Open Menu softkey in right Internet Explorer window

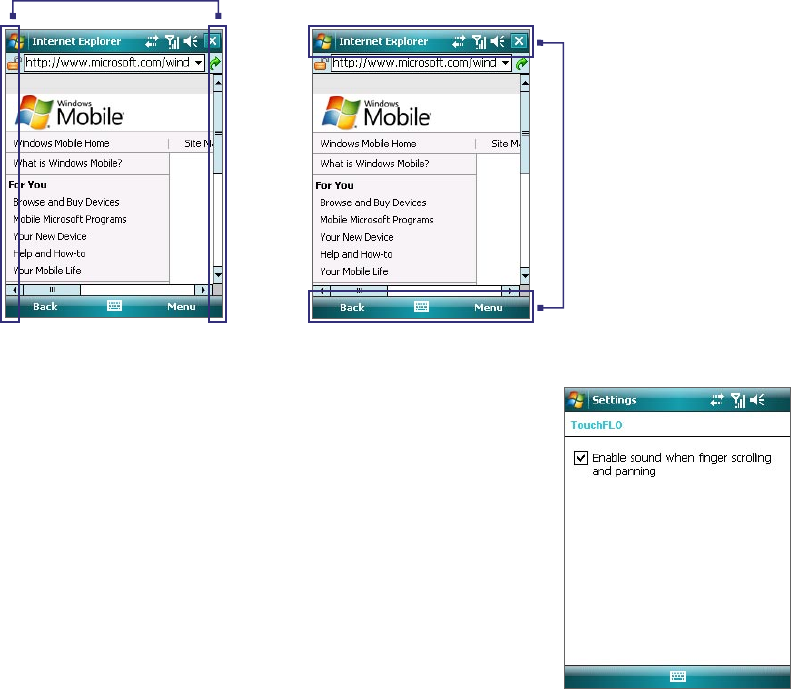tap(488, 307)
